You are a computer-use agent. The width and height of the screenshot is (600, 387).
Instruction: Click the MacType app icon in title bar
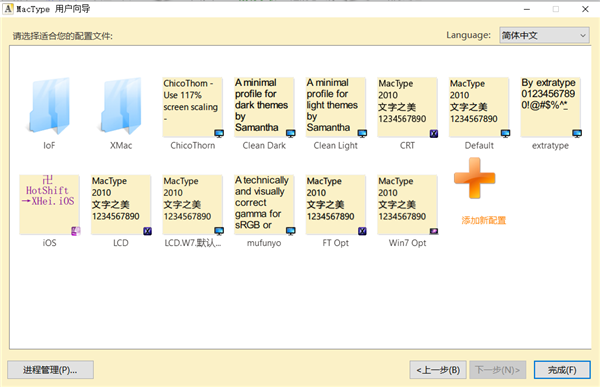click(x=8, y=9)
